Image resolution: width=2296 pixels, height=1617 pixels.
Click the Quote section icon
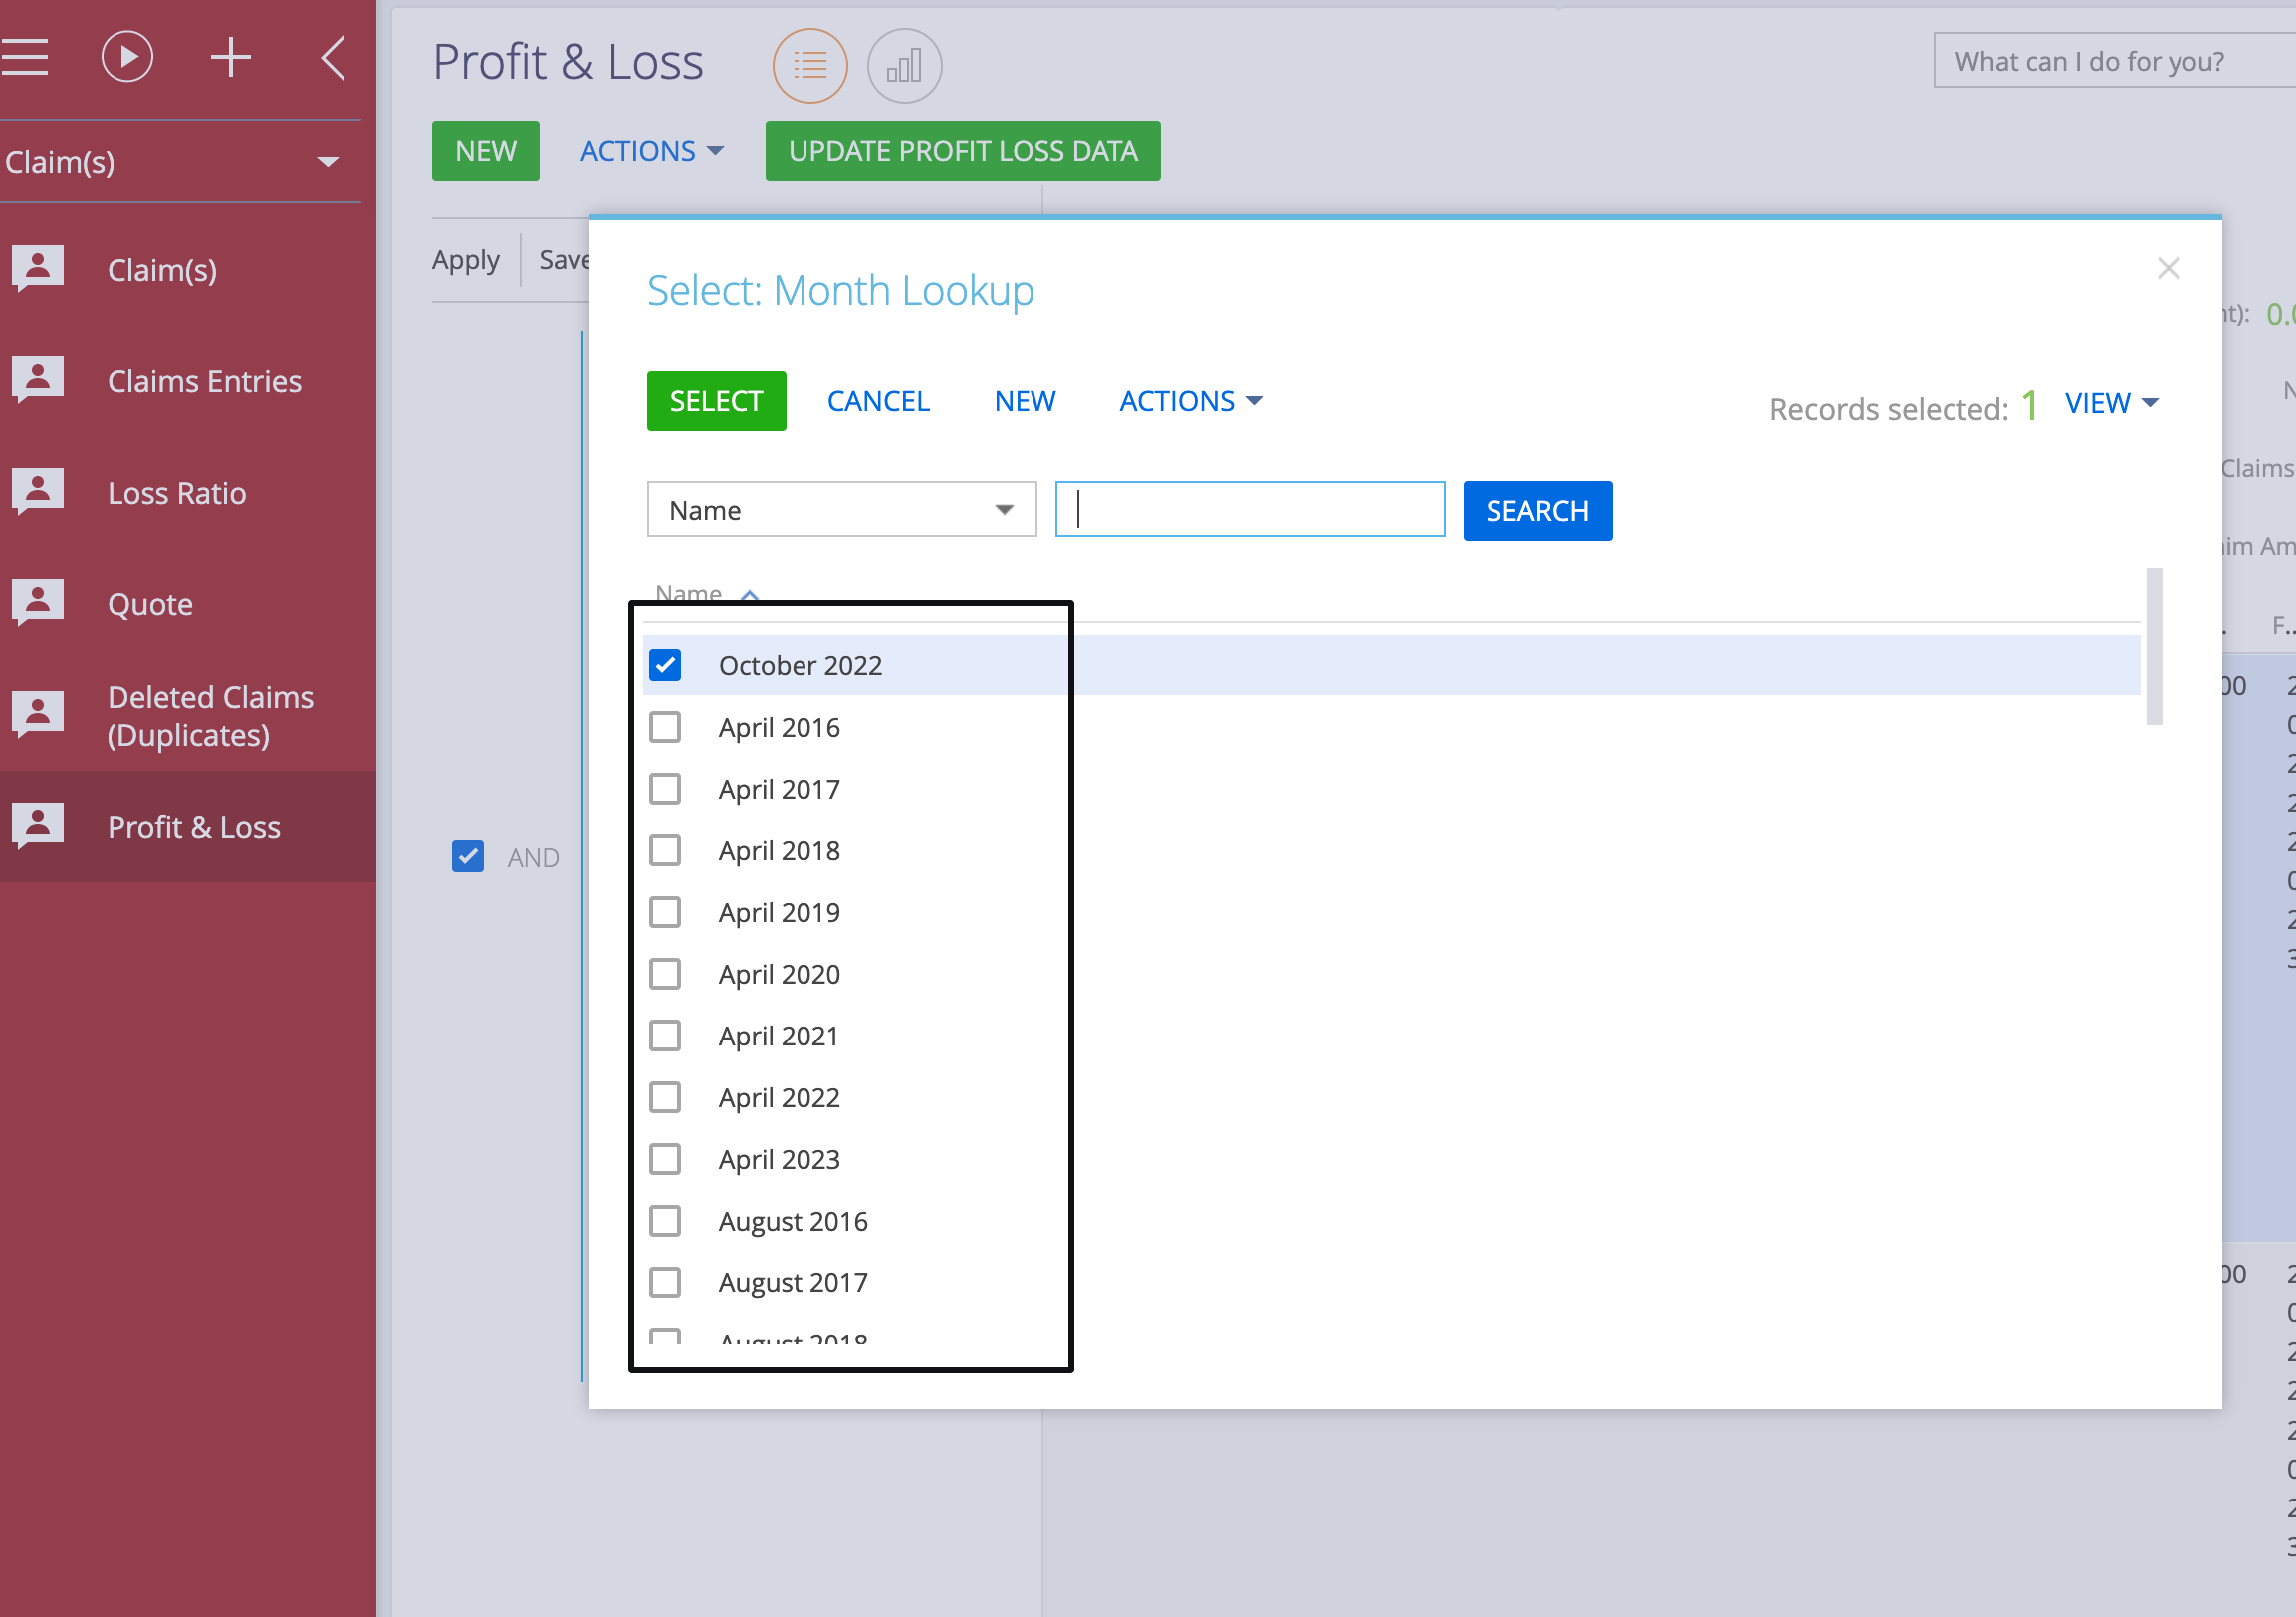point(38,603)
